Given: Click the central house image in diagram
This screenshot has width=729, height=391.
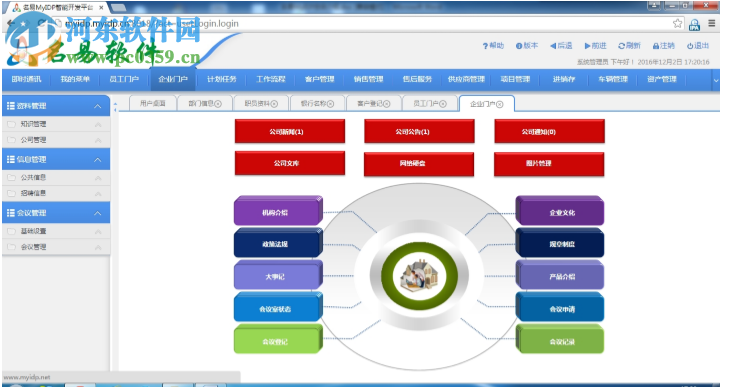Looking at the screenshot, I should pyautogui.click(x=419, y=275).
